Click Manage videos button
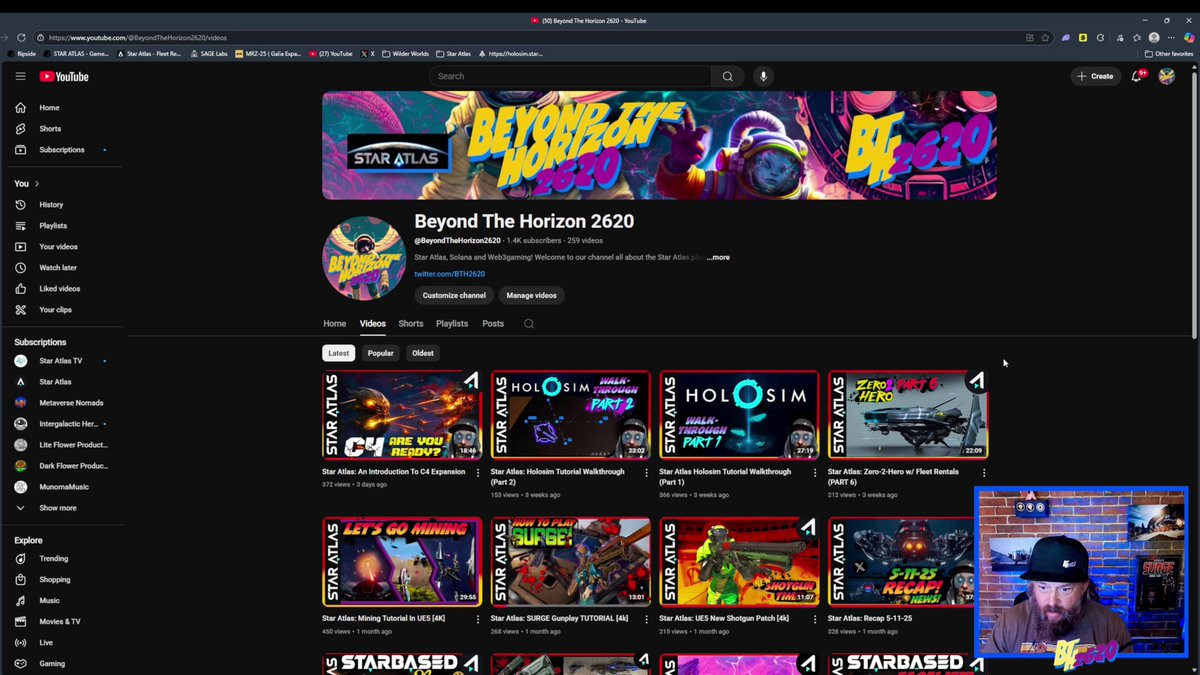1200x675 pixels. (531, 296)
